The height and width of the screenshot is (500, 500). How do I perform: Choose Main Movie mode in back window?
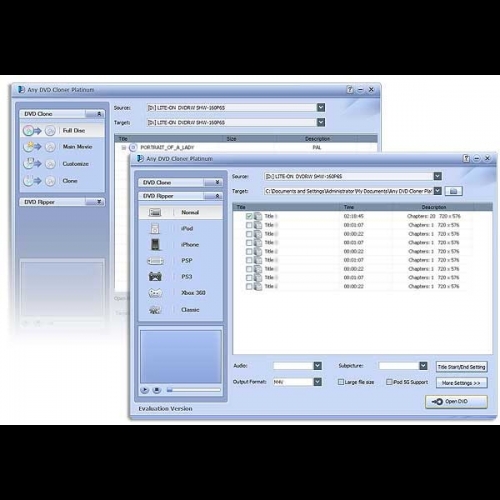click(62, 147)
